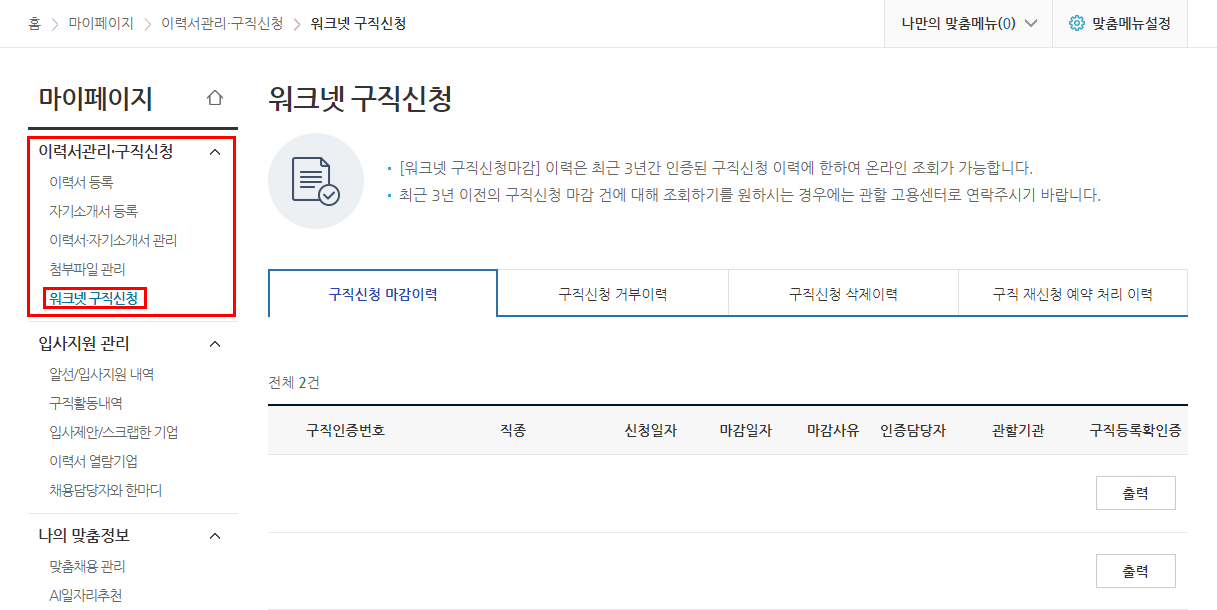Click 워크넷 구직신청 in breadcrumb
This screenshot has width=1217, height=610.
[358, 23]
